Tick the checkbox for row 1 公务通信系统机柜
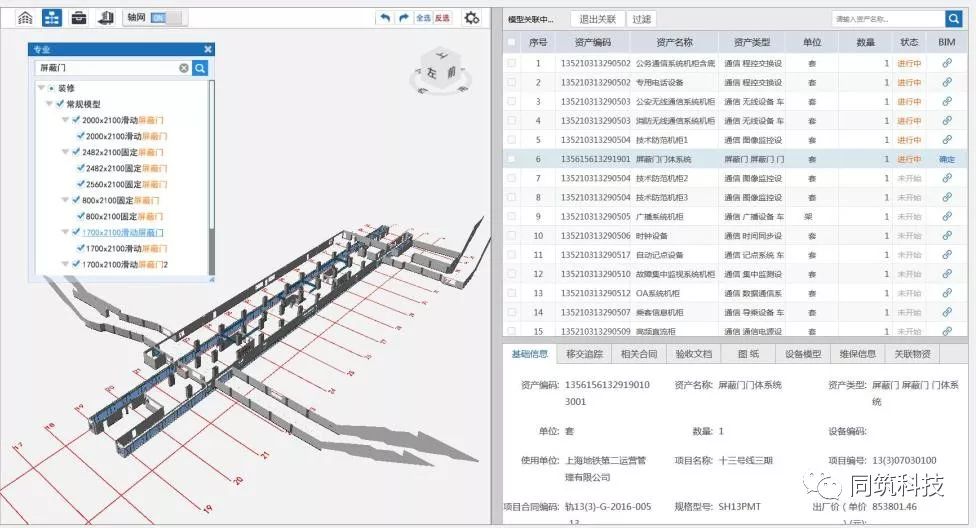This screenshot has height=528, width=976. [512, 63]
